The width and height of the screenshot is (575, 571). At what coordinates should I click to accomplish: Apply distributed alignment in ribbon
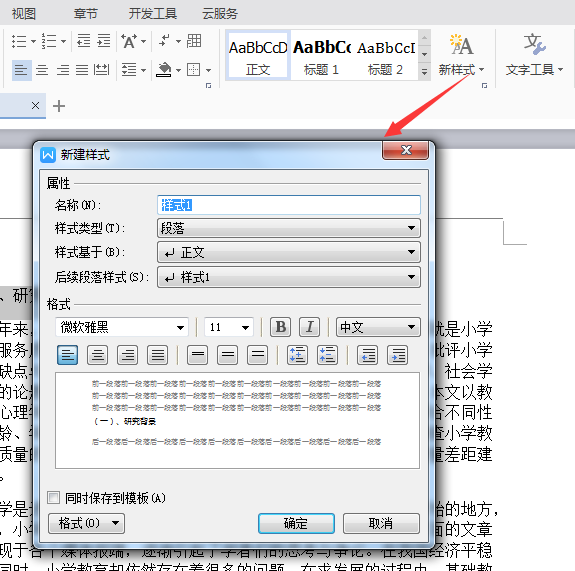coord(101,70)
